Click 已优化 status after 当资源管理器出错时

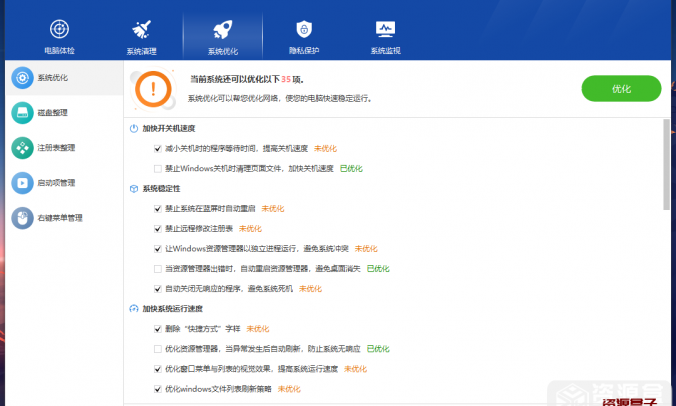click(x=378, y=269)
